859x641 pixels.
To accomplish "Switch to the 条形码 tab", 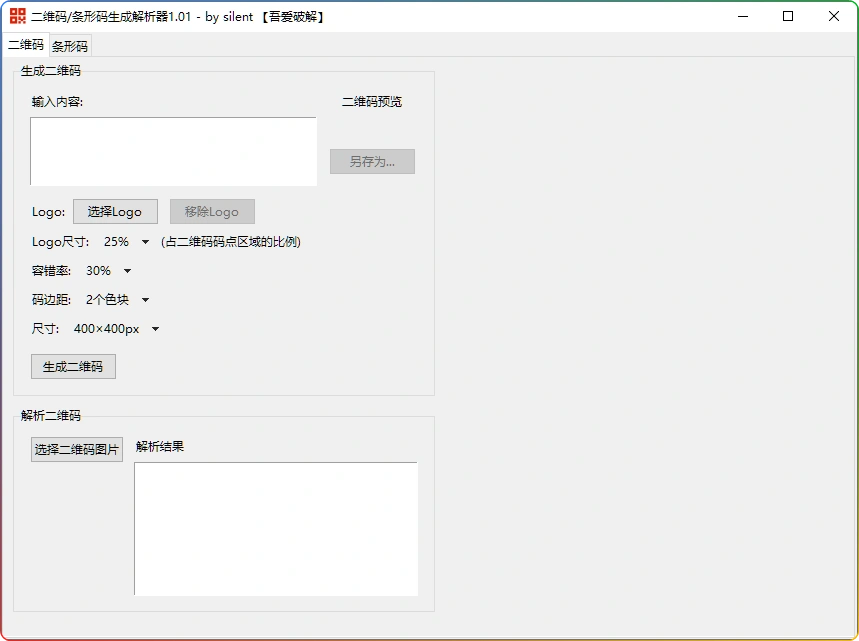I will [x=69, y=45].
